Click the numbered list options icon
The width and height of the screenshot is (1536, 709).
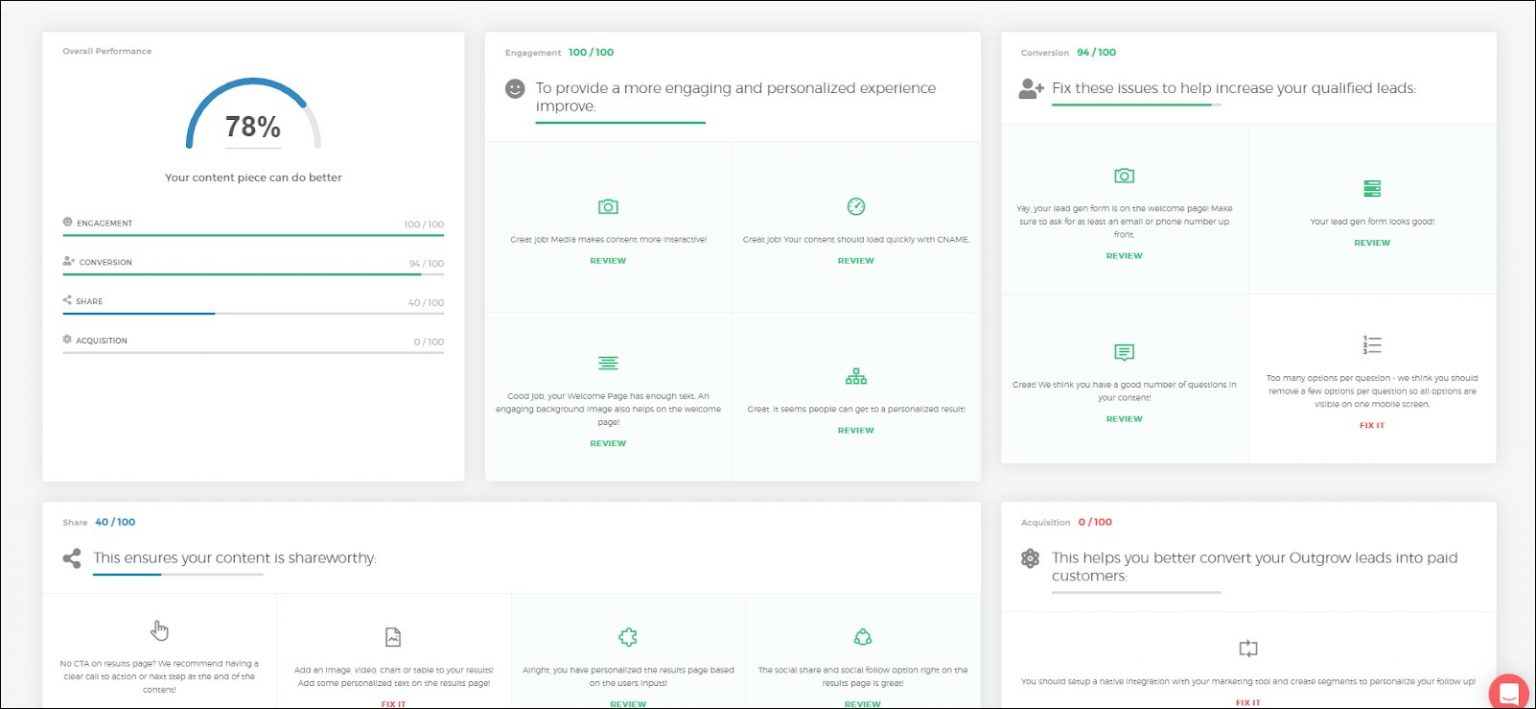1372,345
